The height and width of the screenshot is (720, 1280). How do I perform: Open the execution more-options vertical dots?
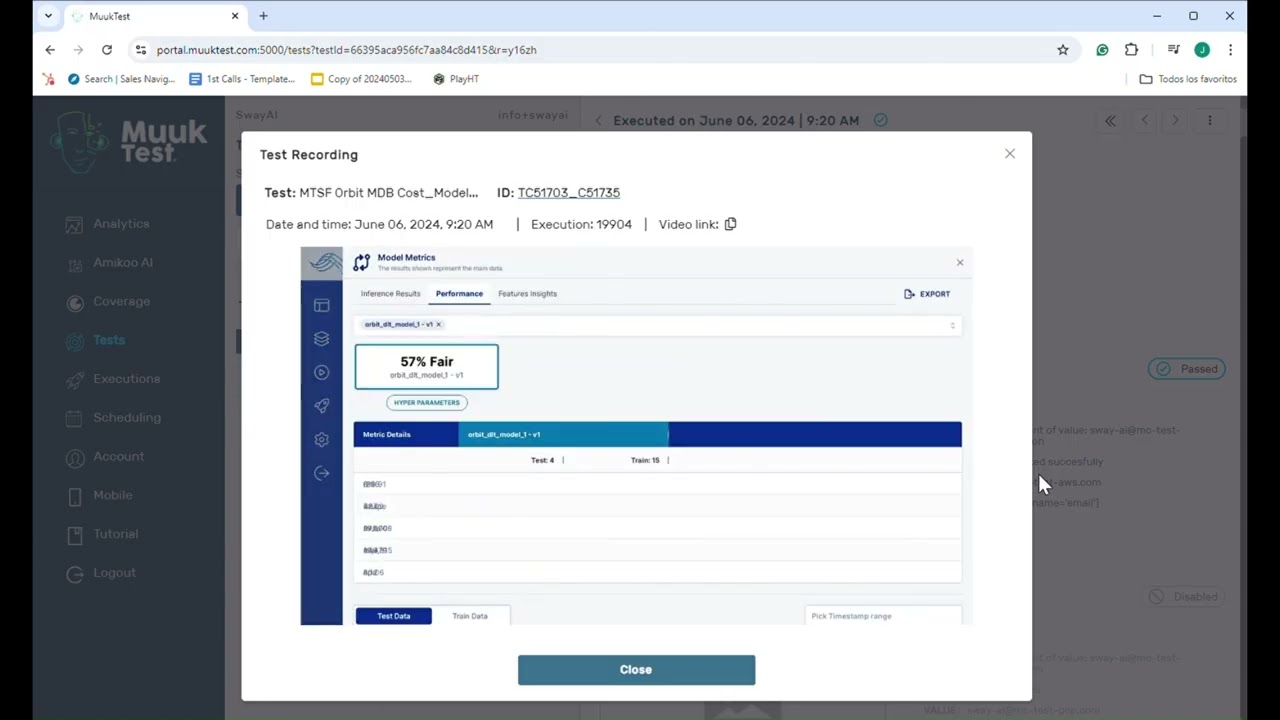click(1209, 121)
